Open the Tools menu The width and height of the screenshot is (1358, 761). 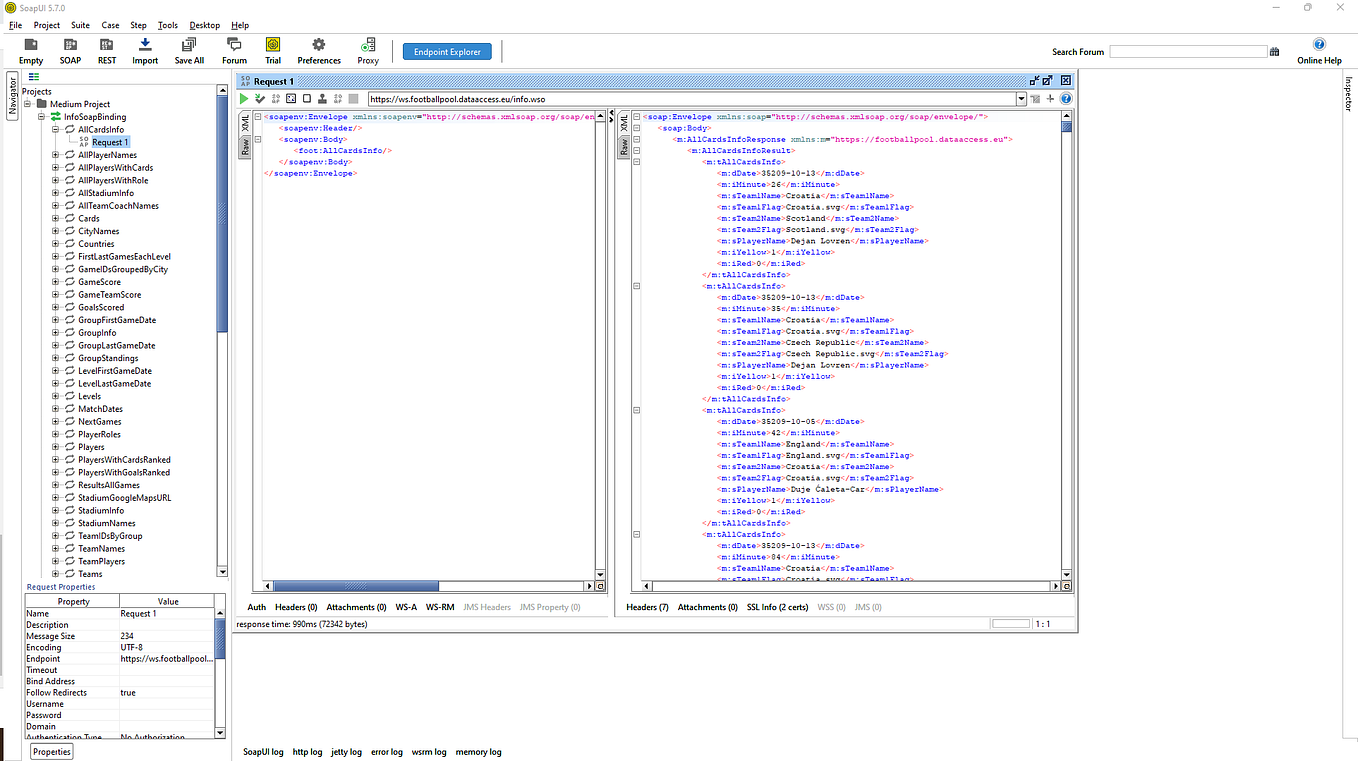coord(166,25)
